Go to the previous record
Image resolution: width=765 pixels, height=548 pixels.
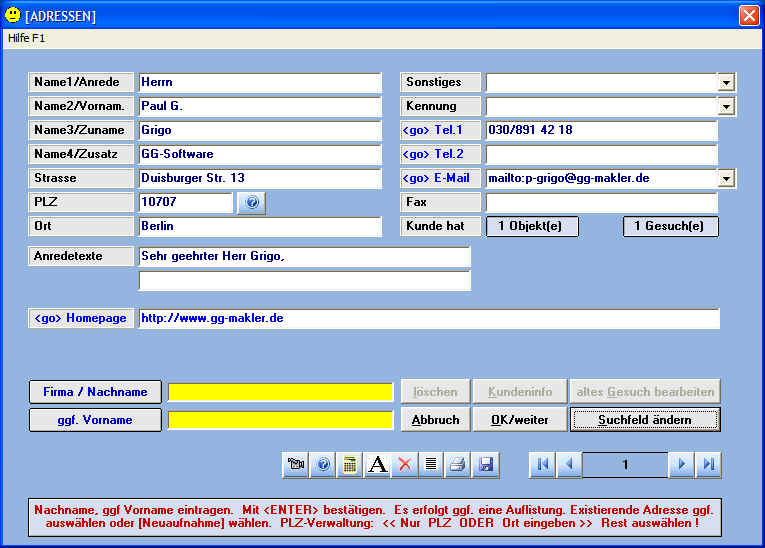tap(569, 464)
